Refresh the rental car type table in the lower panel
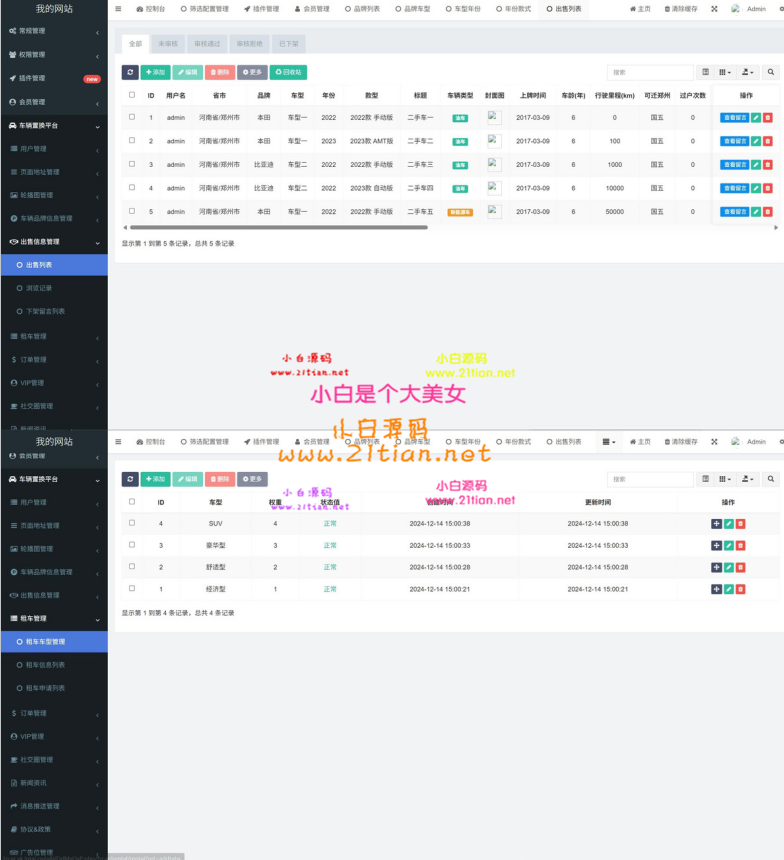Viewport: 784px width, 860px height. pos(130,479)
